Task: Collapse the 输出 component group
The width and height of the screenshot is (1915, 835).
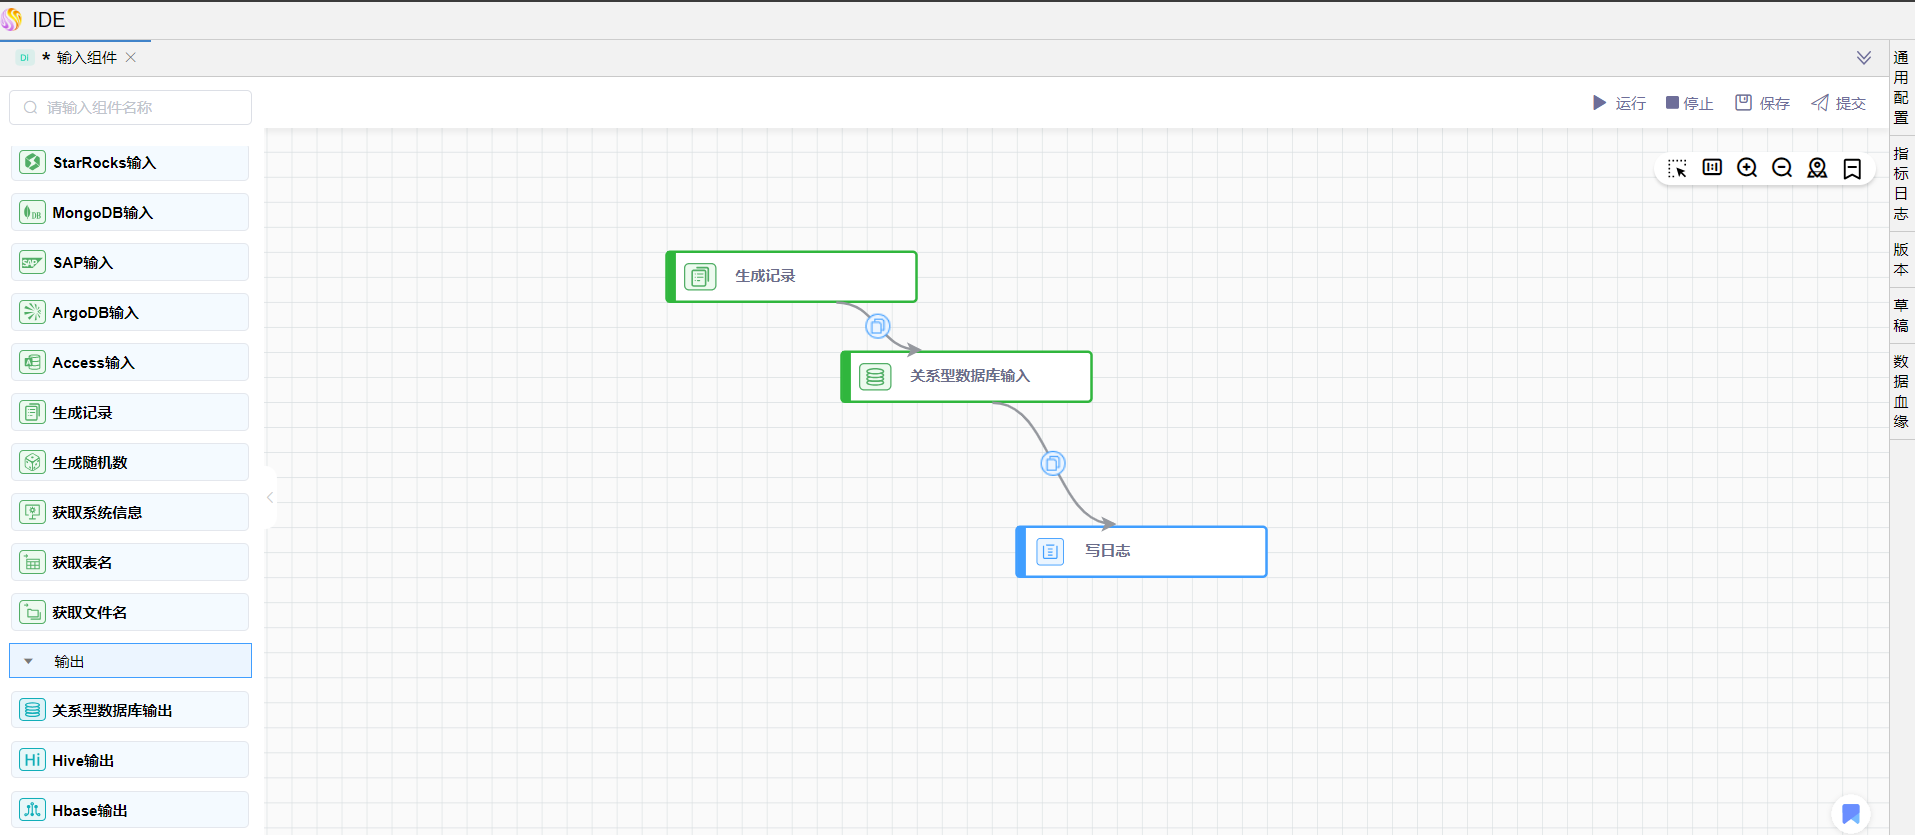Action: [29, 661]
